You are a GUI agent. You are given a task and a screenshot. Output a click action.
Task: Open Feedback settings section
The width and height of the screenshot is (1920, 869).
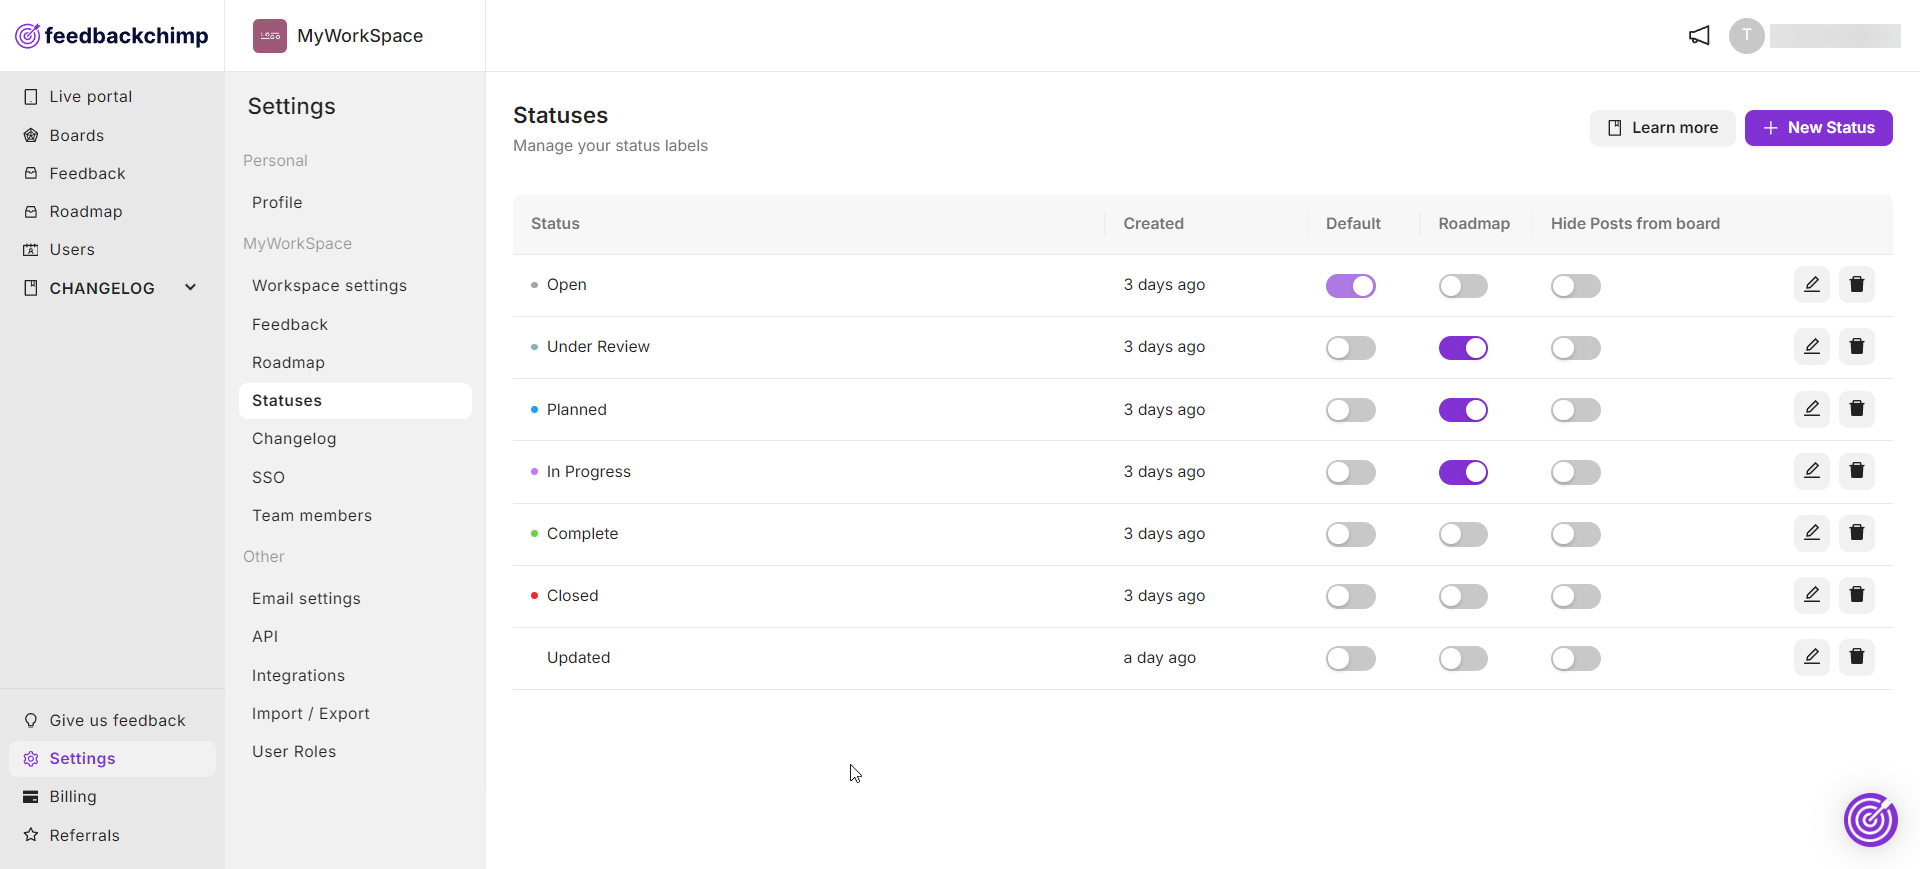pos(290,325)
